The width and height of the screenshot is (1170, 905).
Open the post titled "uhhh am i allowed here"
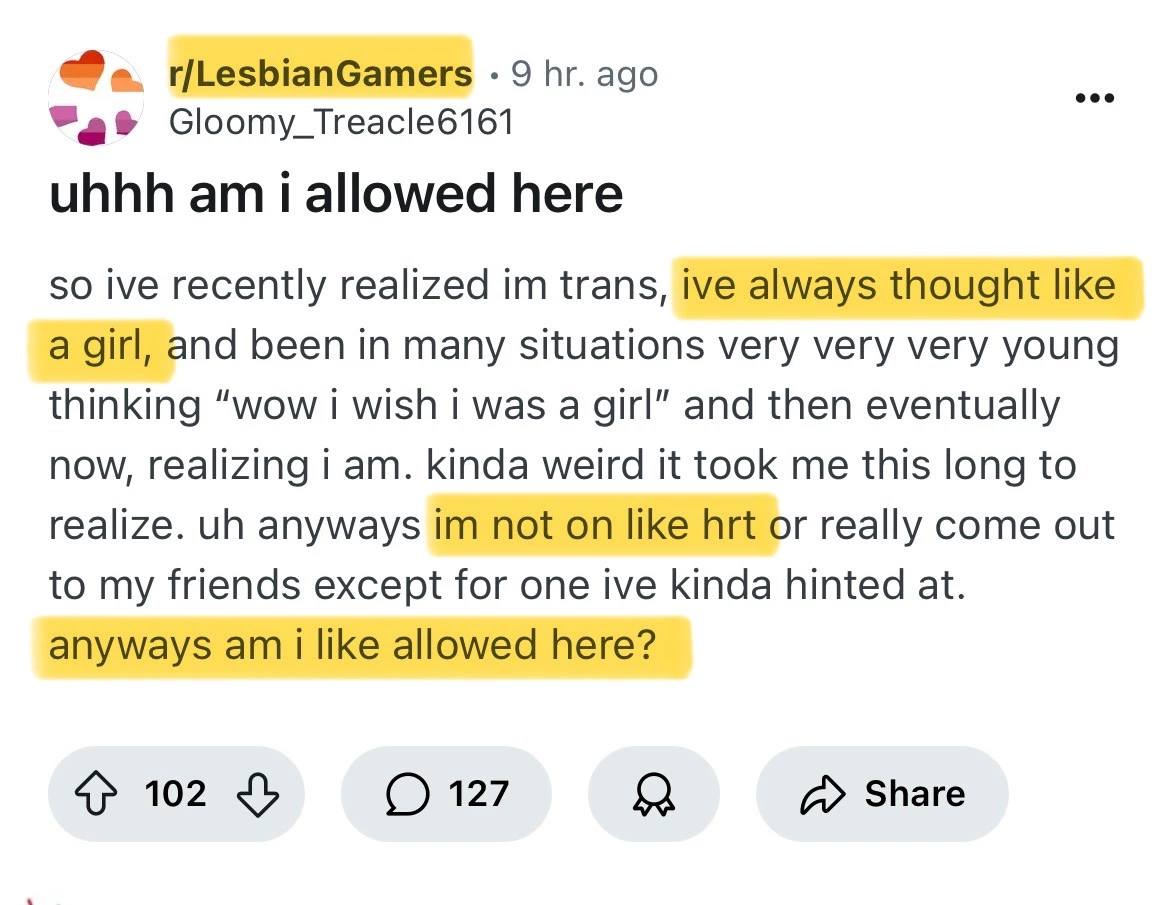tap(336, 194)
